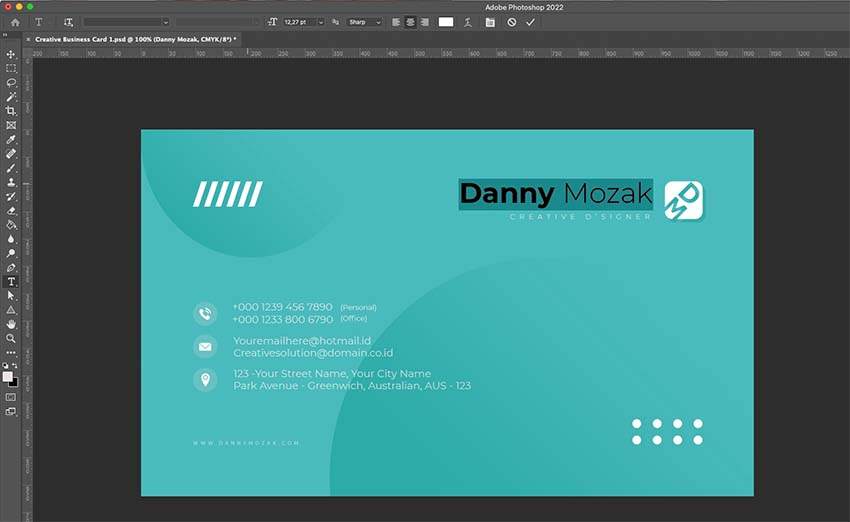Right align the text
Image resolution: width=850 pixels, height=522 pixels.
[x=424, y=22]
